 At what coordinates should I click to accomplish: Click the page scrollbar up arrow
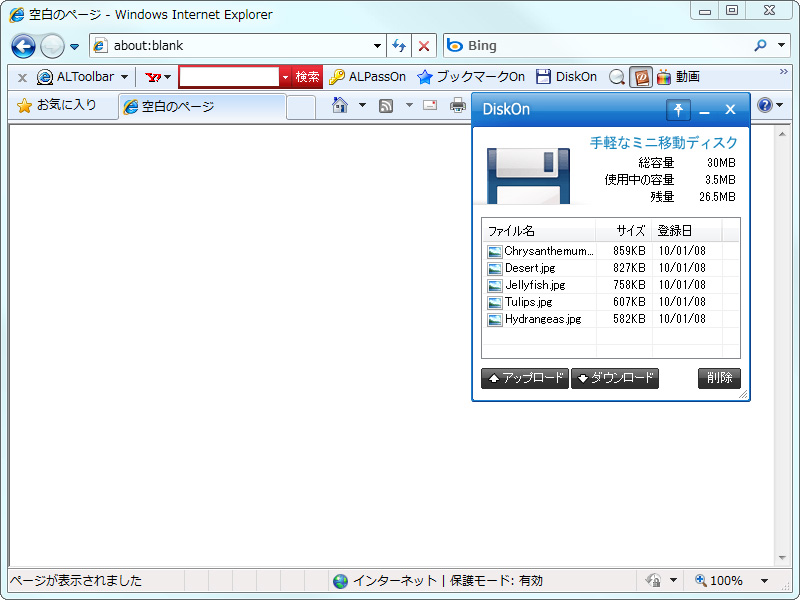tap(782, 134)
